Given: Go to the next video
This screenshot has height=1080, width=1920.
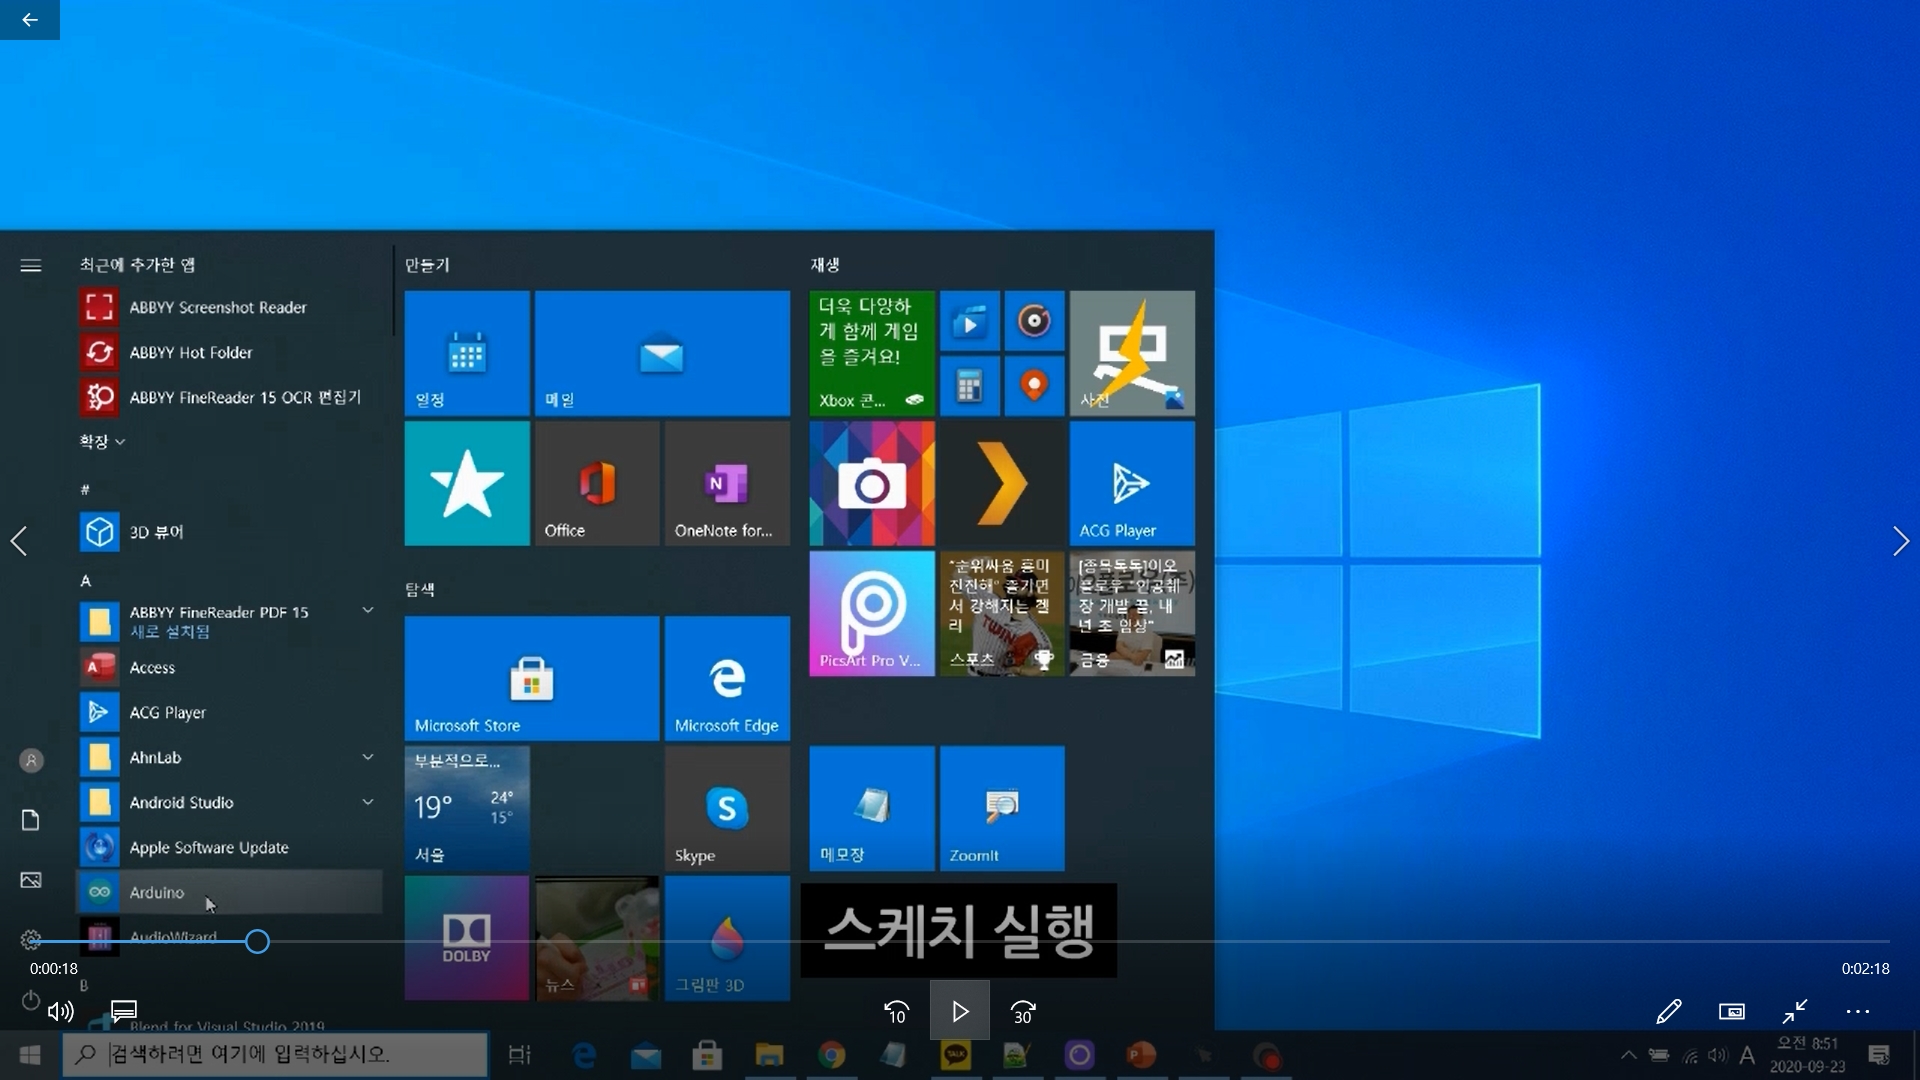Looking at the screenshot, I should click(x=1901, y=541).
